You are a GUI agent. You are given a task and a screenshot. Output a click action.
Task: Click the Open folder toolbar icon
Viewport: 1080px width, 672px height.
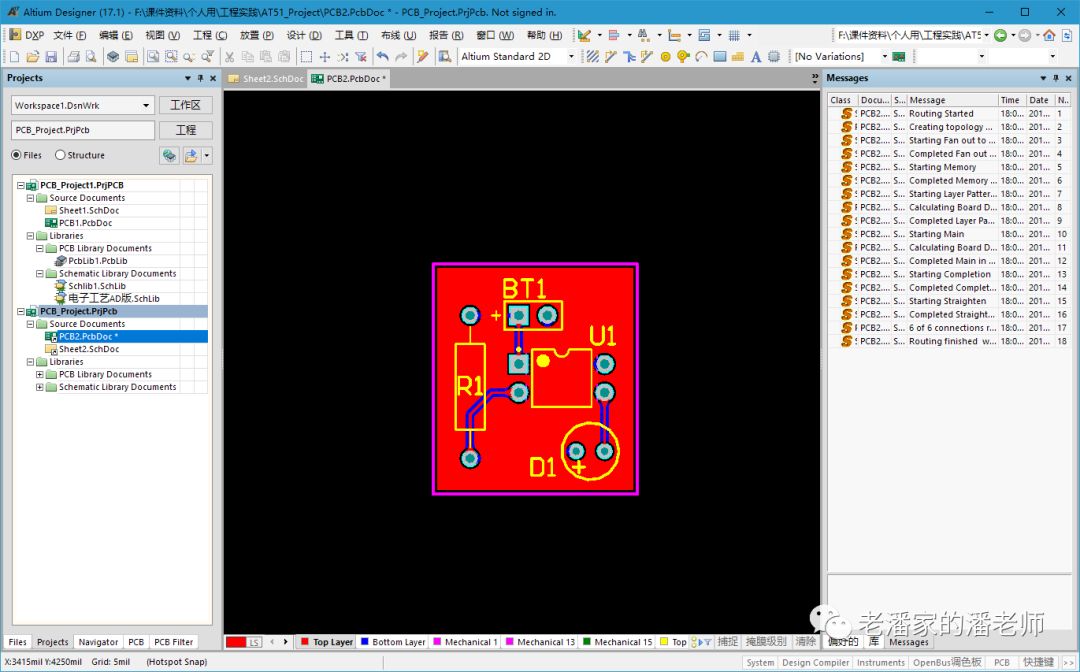33,57
